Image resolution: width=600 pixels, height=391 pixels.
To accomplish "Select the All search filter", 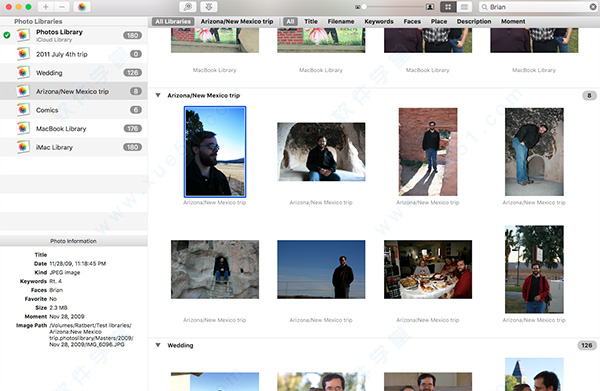I will pyautogui.click(x=290, y=21).
